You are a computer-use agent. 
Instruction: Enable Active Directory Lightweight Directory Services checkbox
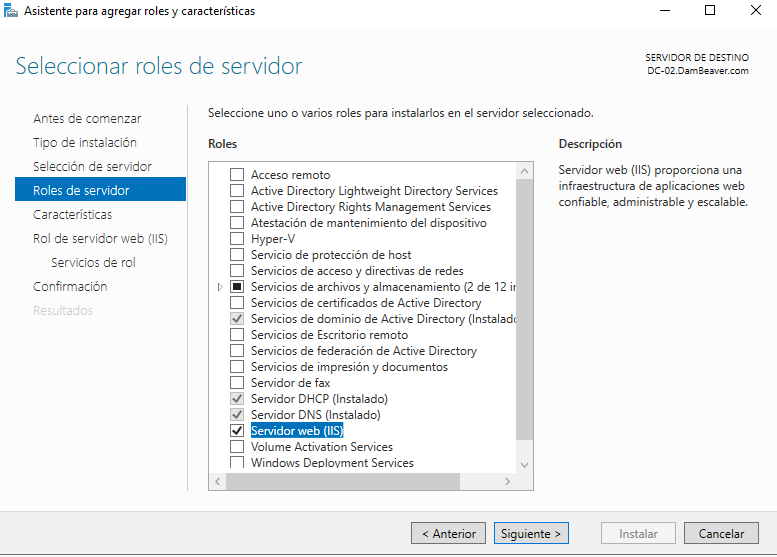(237, 190)
